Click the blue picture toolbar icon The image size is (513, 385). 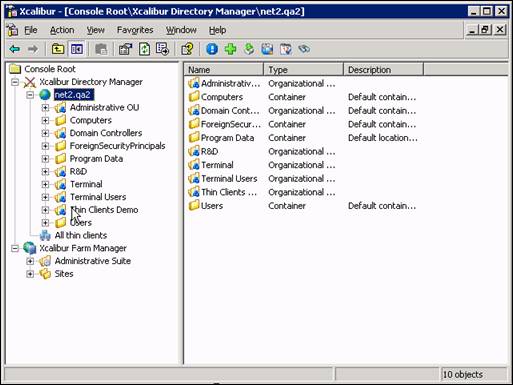[267, 49]
